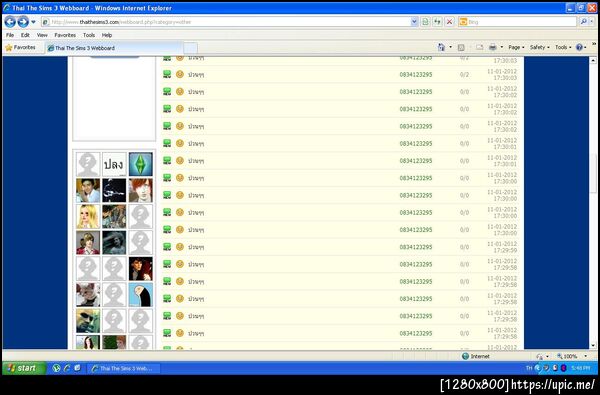This screenshot has width=600, height=395.
Task: Click the 100% zoom level button
Action: pyautogui.click(x=567, y=356)
